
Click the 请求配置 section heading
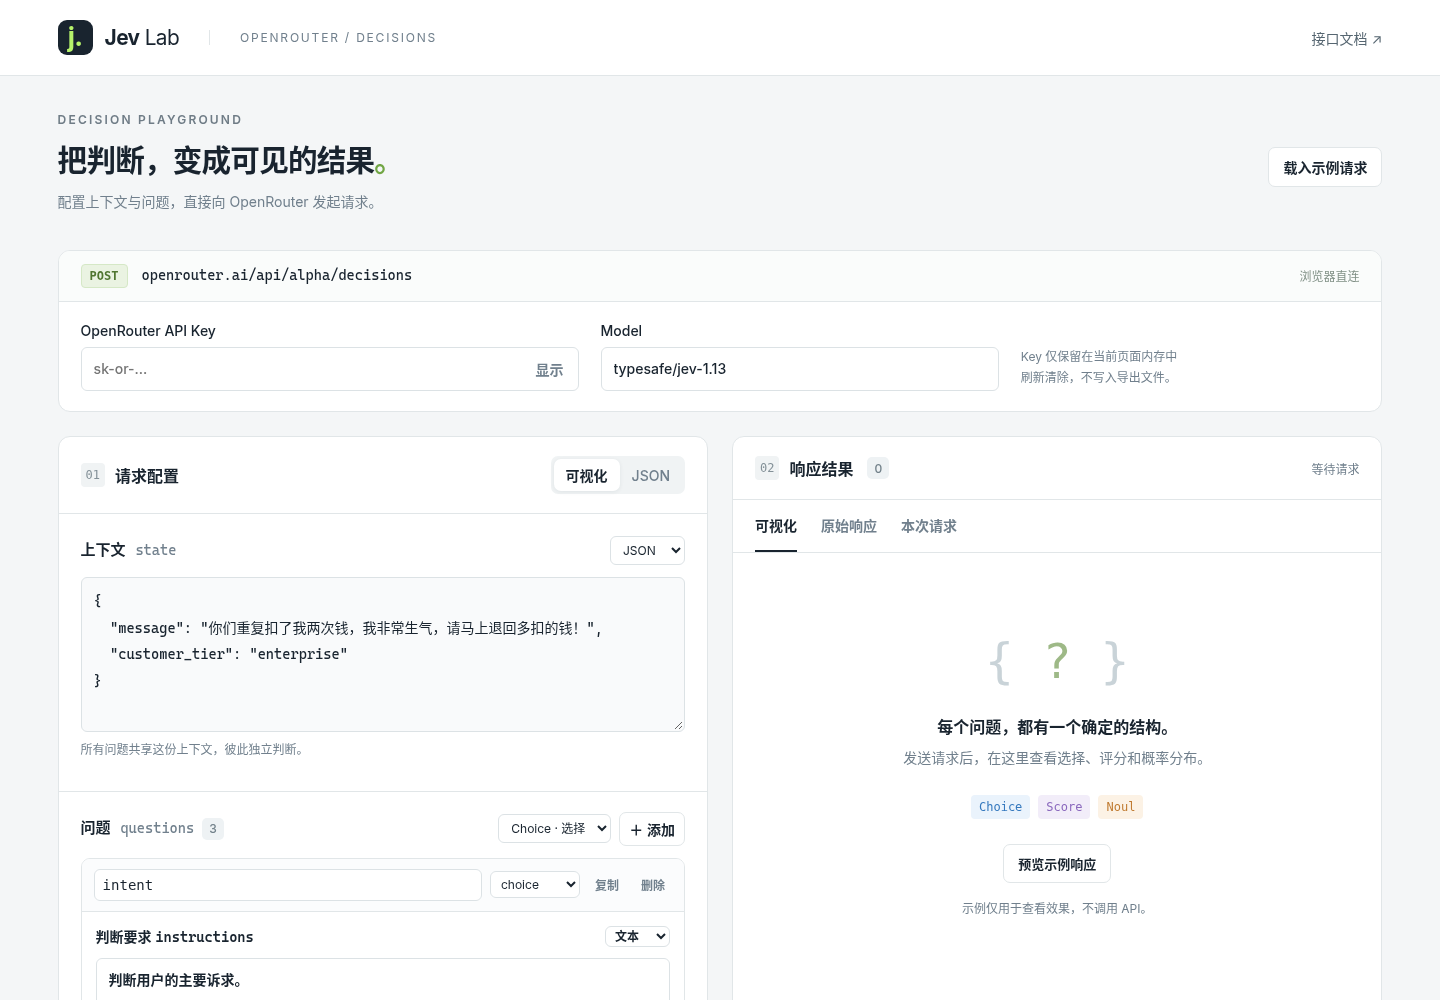147,476
